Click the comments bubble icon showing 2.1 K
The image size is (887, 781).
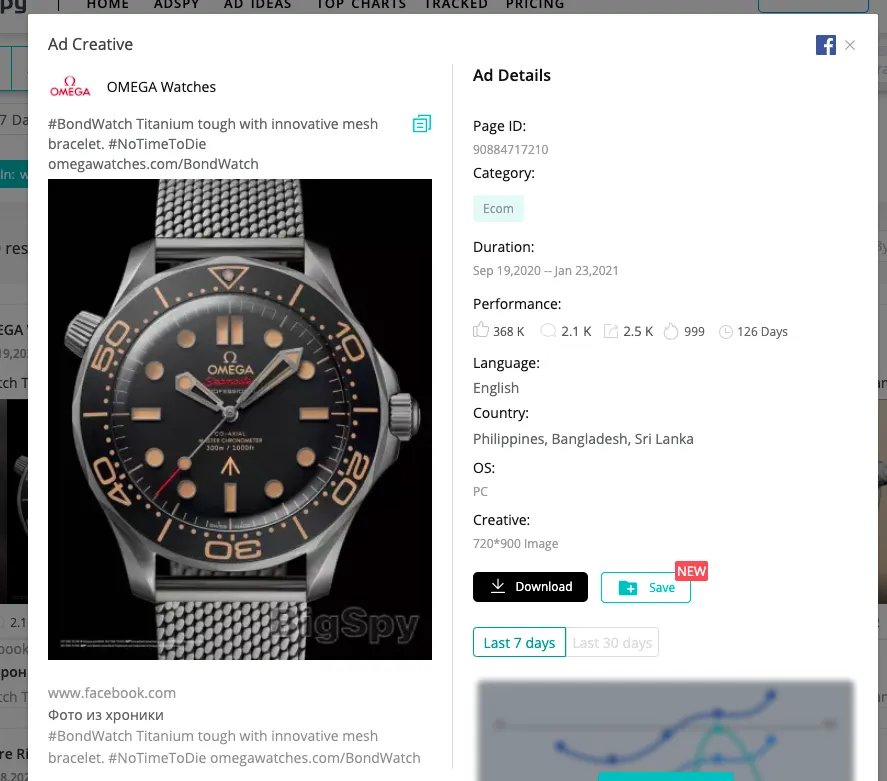547,330
